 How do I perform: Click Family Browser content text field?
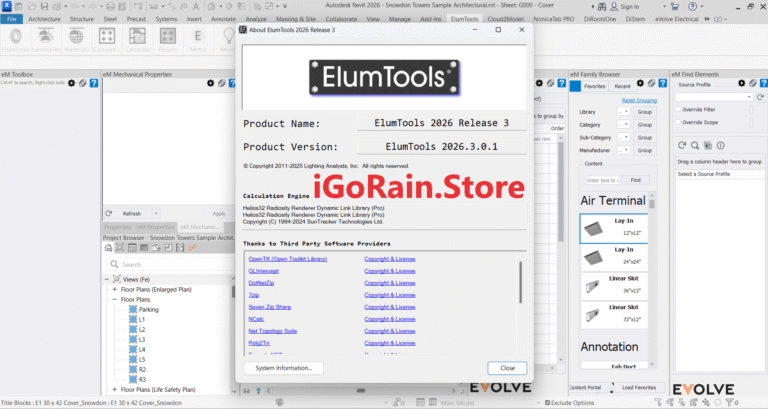click(x=602, y=180)
